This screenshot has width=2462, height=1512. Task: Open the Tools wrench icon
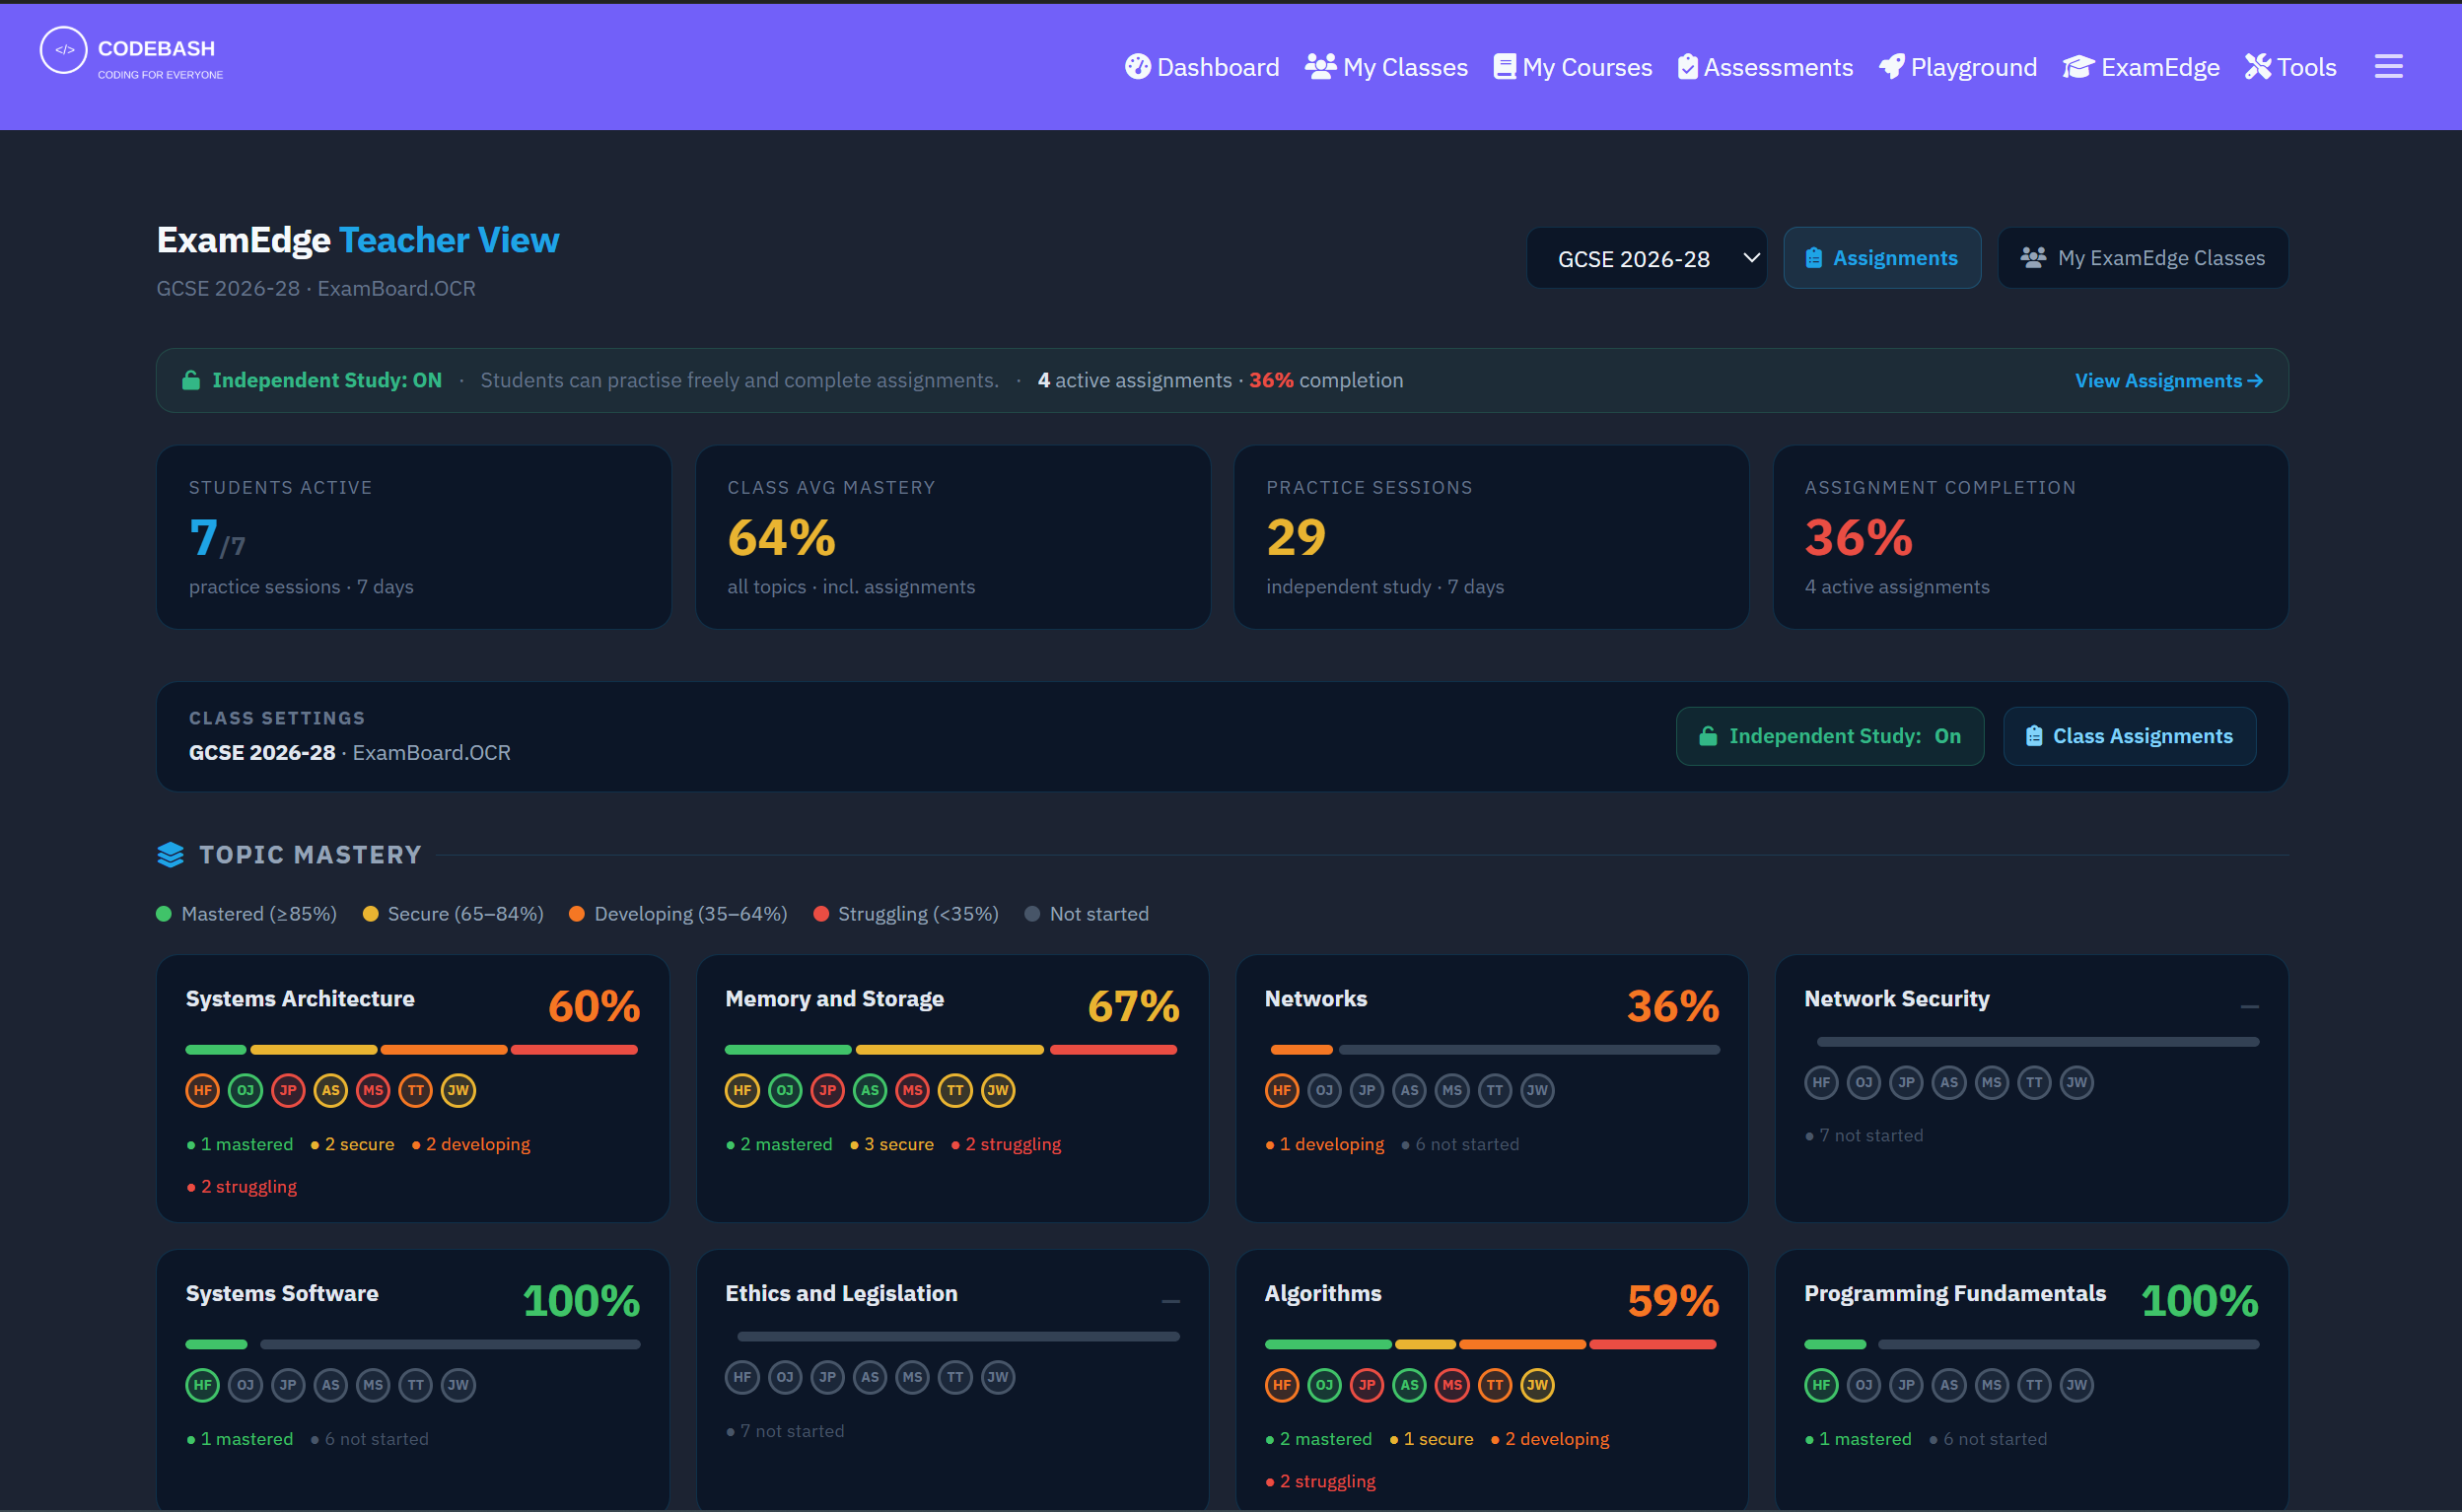click(x=2258, y=66)
